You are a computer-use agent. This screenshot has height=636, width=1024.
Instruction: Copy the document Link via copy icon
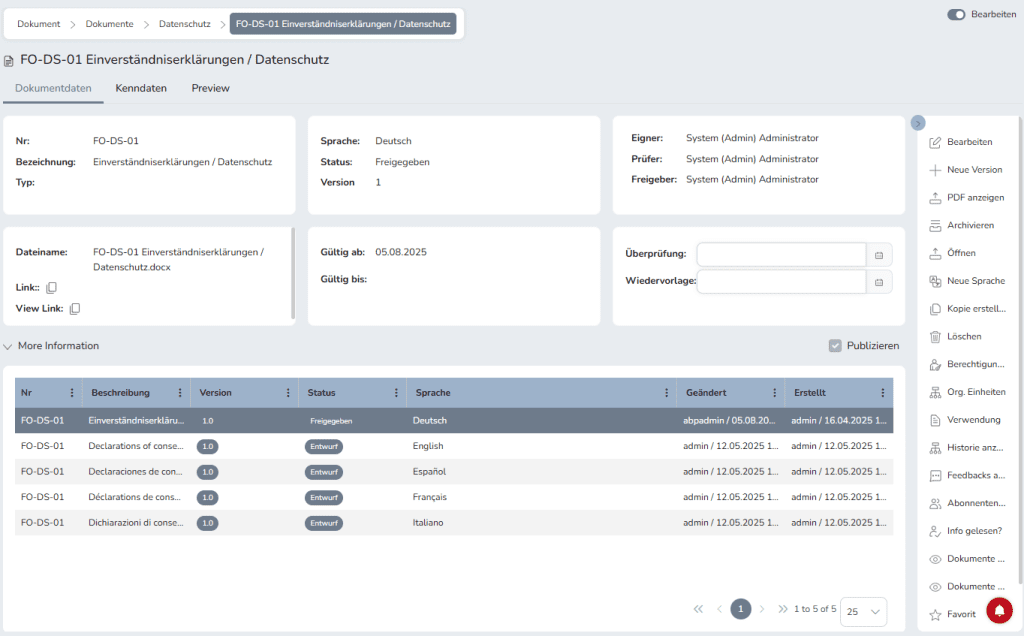pos(52,288)
